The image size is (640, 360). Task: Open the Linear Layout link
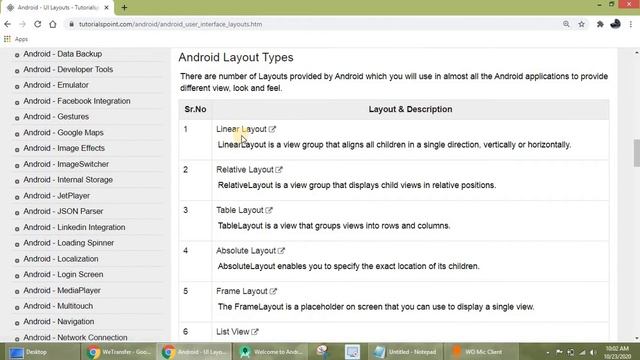pos(241,129)
